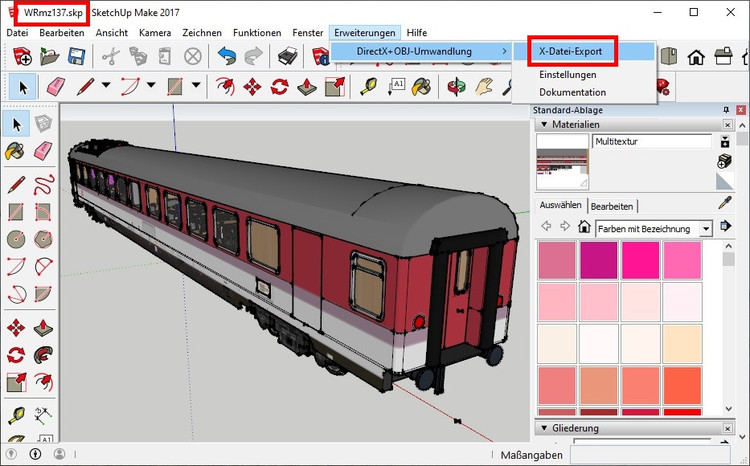Screen dimensions: 750x466
Task: Open the Bearbeiten menu
Action: point(62,33)
